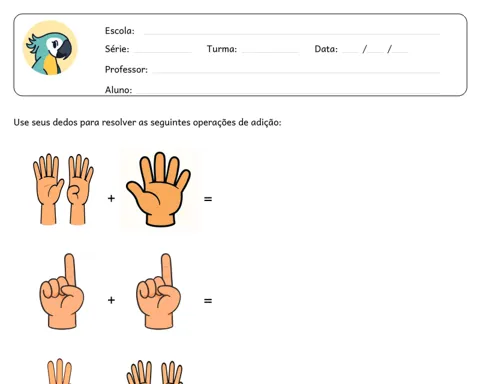Click the day blank in Data field
Screen dimensions: 480x384
(350, 52)
